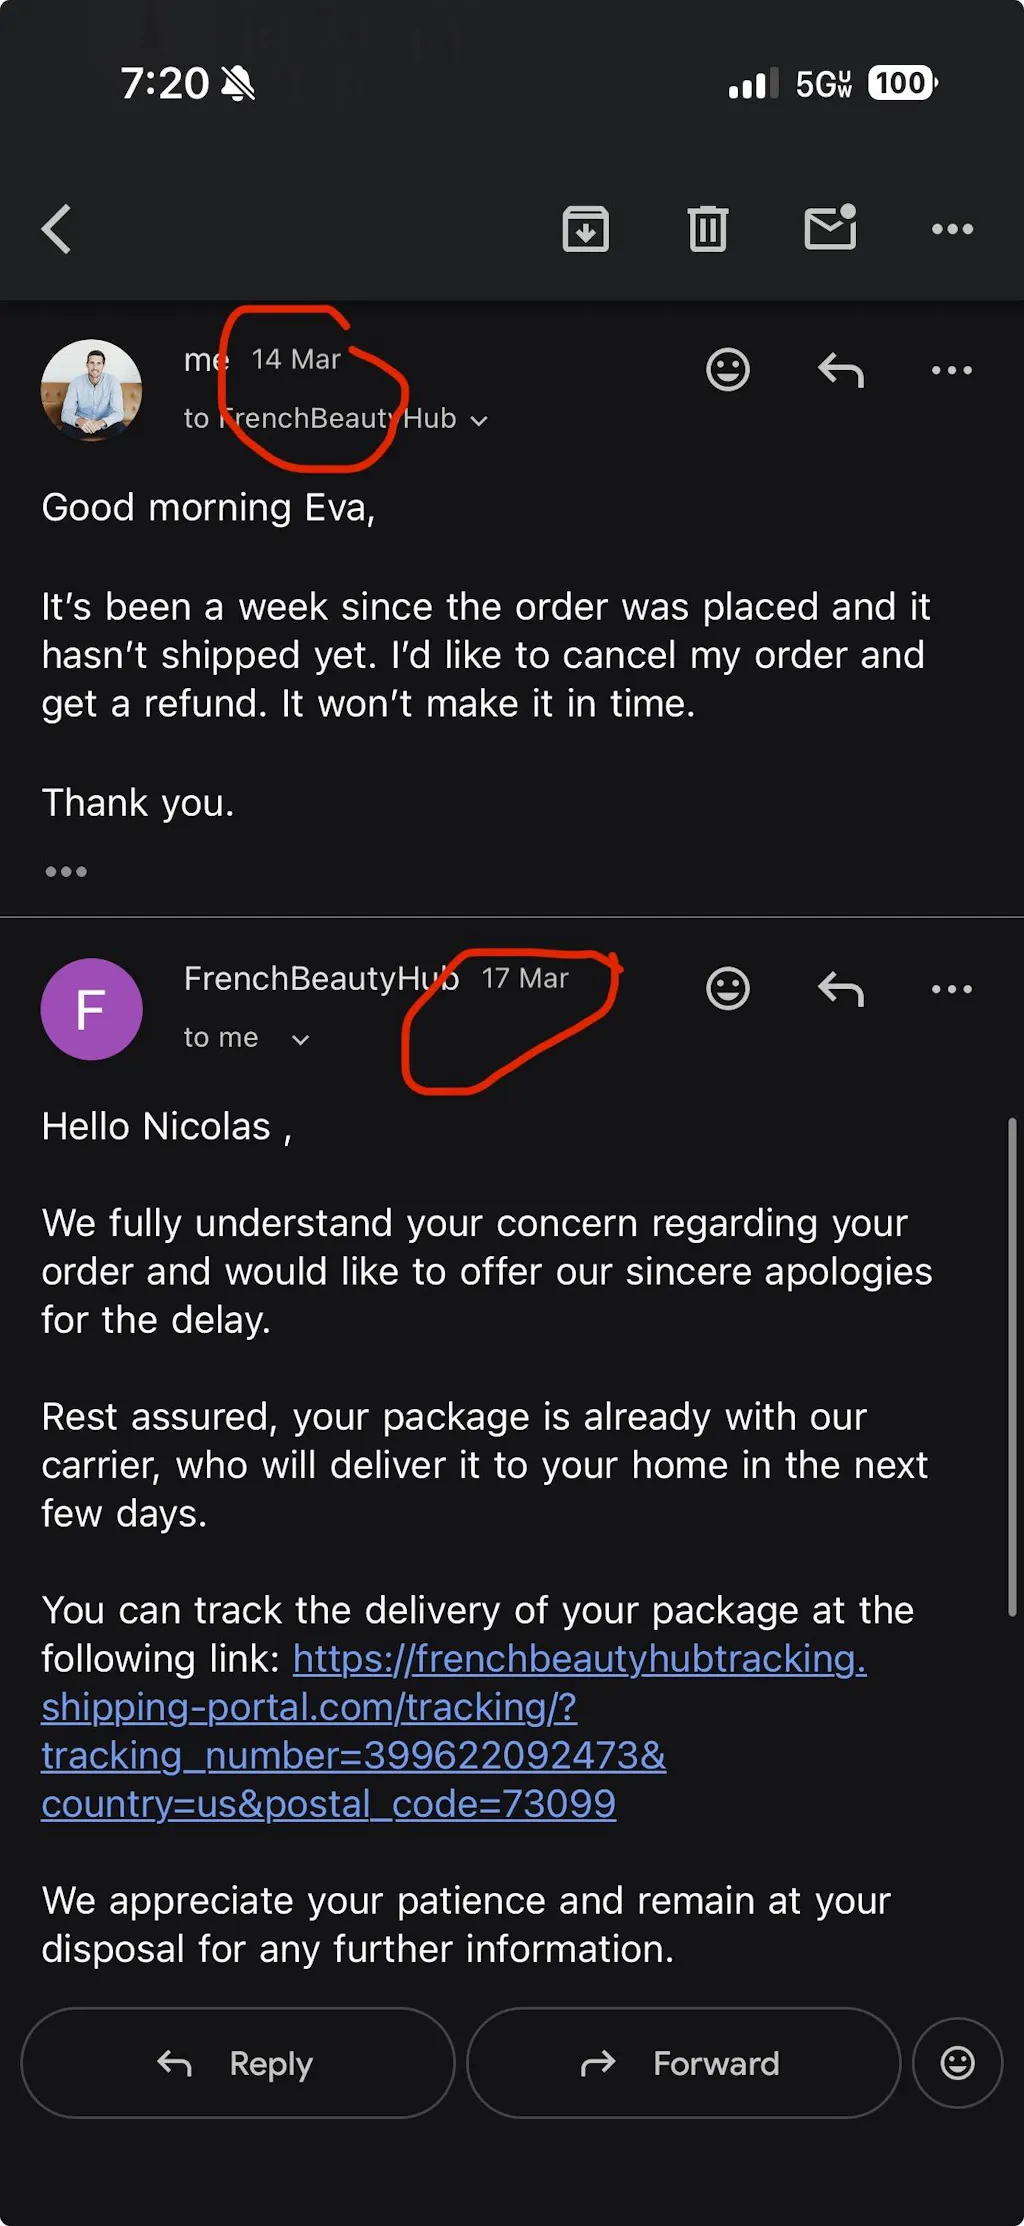Open more options for the 14 Mar message
Screen dimensions: 1024x2226
[951, 370]
